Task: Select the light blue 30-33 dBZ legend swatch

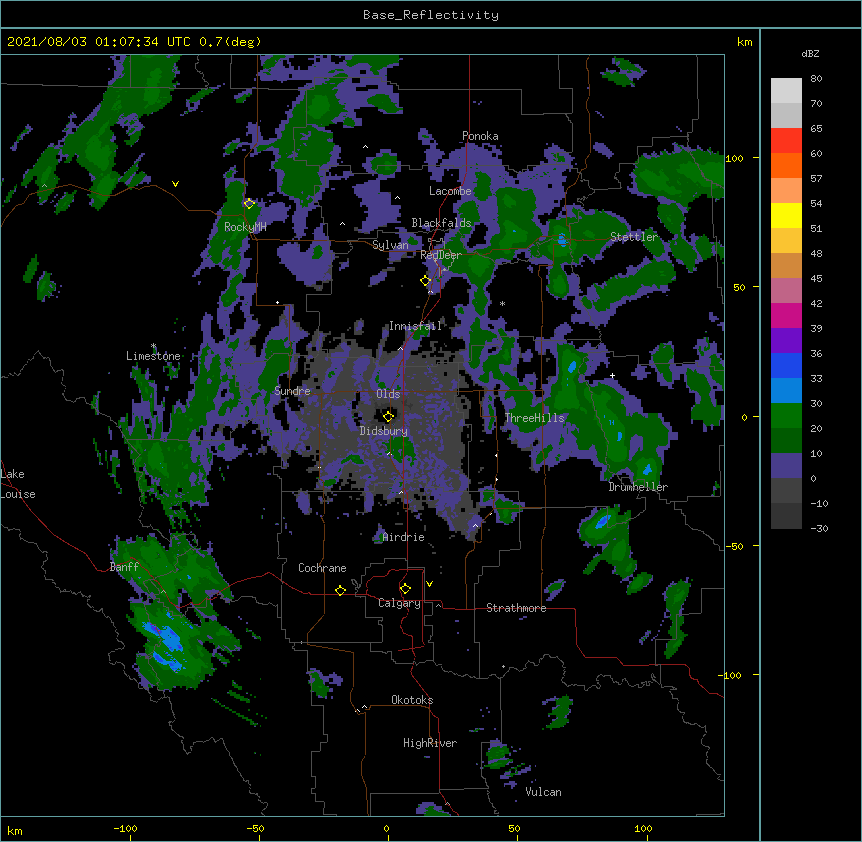Action: click(786, 391)
